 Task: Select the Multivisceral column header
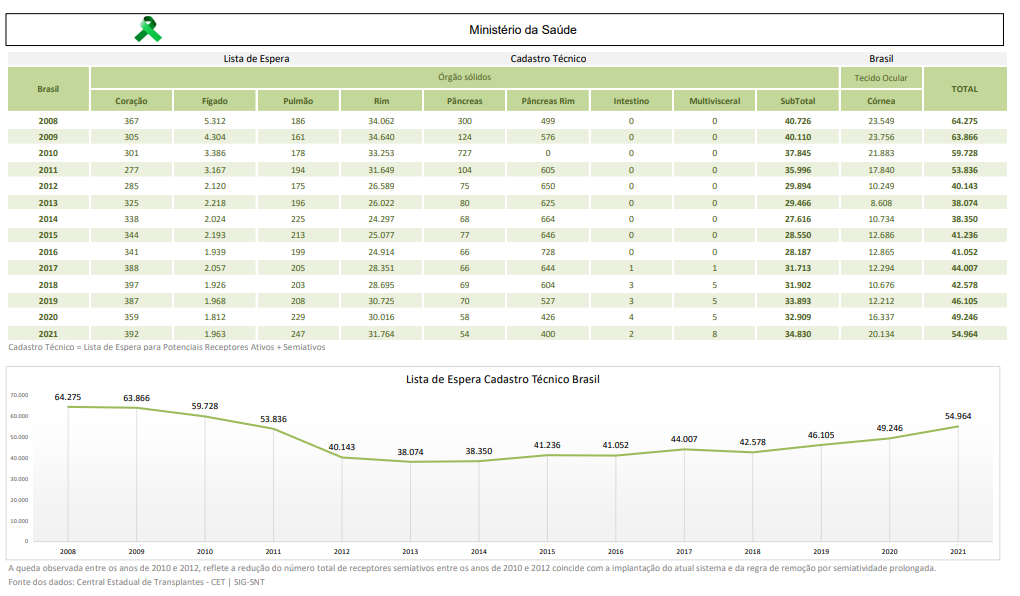(714, 101)
